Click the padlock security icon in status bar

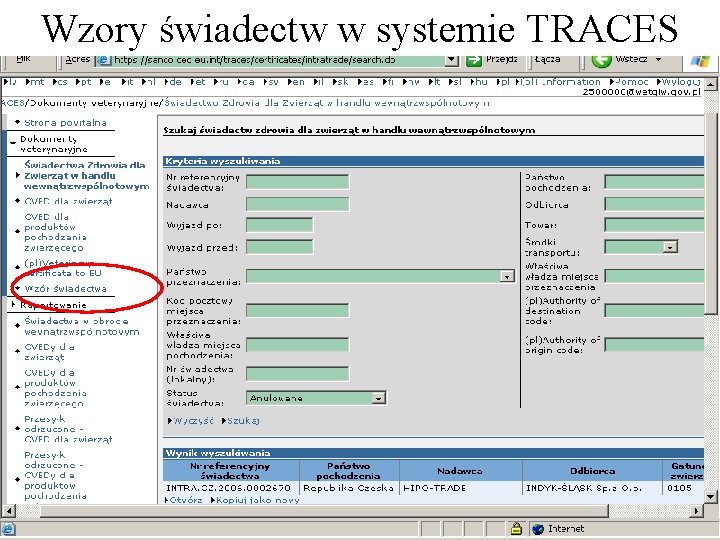click(x=516, y=529)
